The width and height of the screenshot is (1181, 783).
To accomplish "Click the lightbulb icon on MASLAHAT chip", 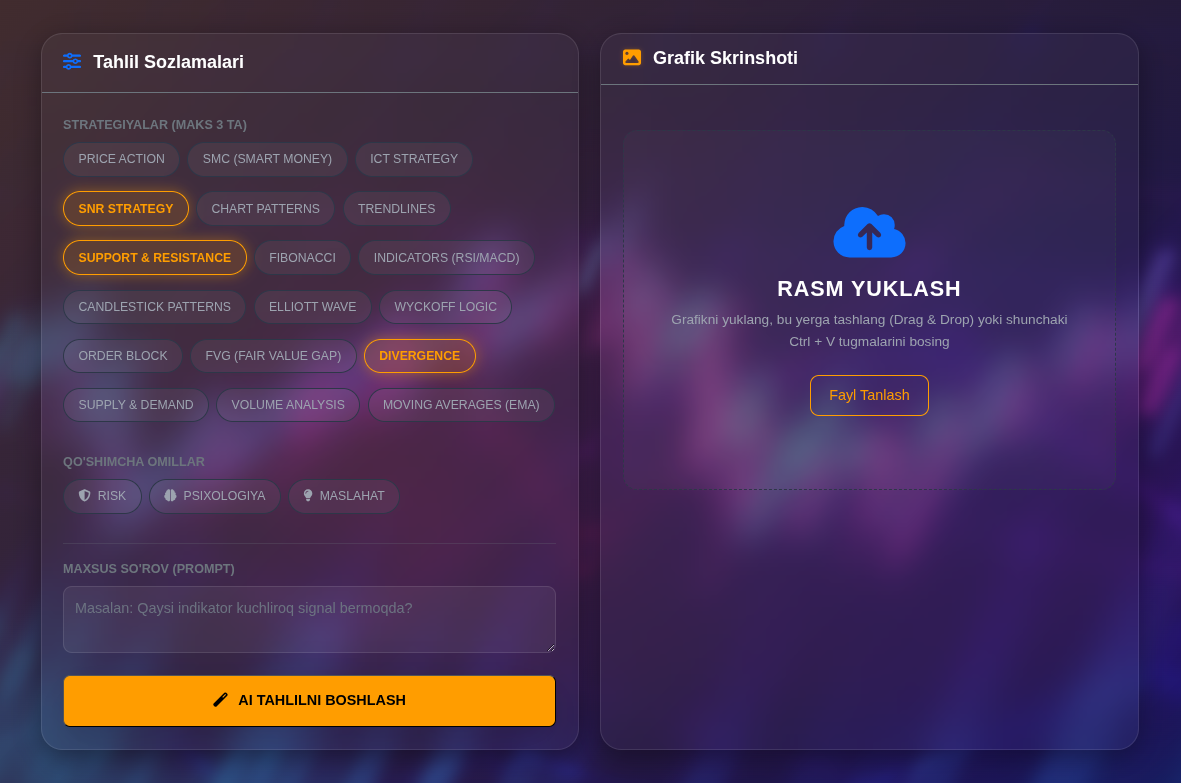I will [x=307, y=495].
